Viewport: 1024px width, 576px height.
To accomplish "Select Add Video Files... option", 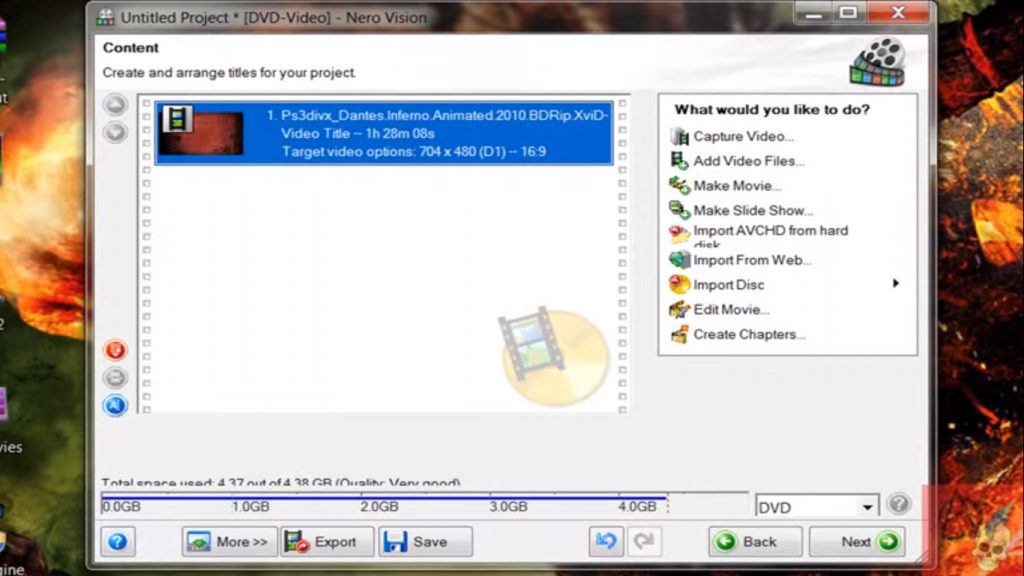I will [x=748, y=161].
